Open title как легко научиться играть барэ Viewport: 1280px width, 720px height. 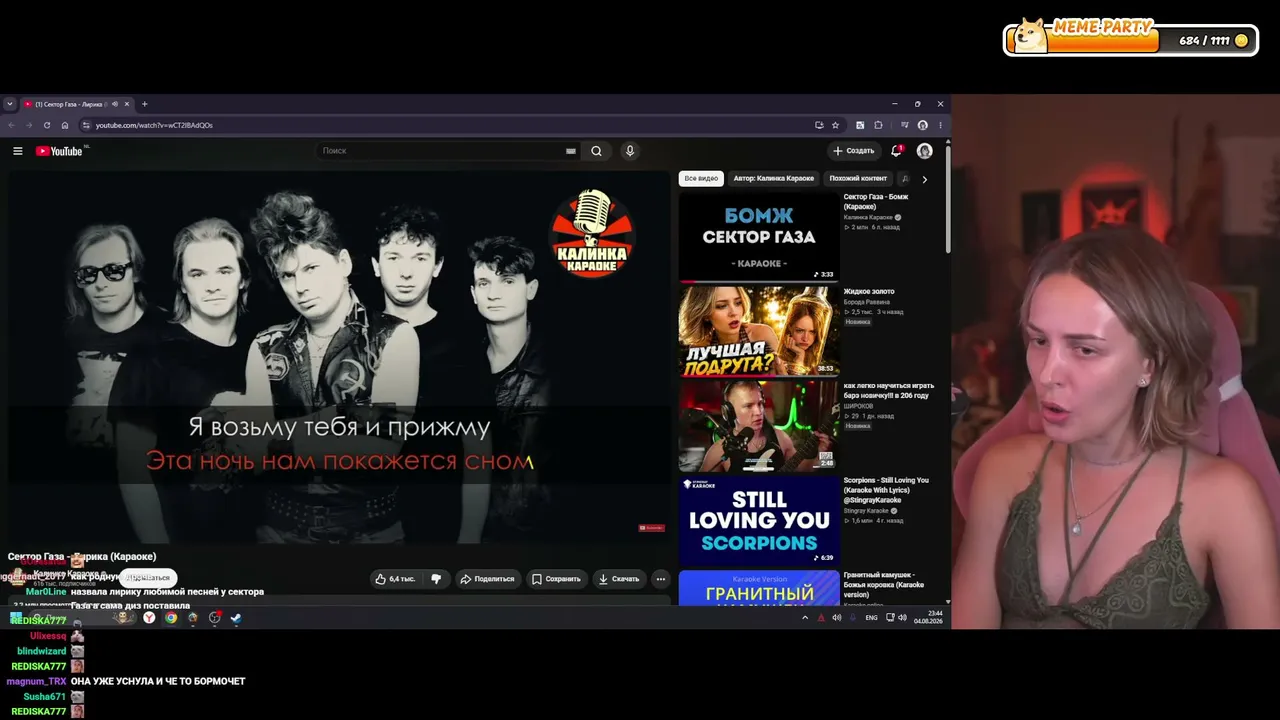point(889,391)
